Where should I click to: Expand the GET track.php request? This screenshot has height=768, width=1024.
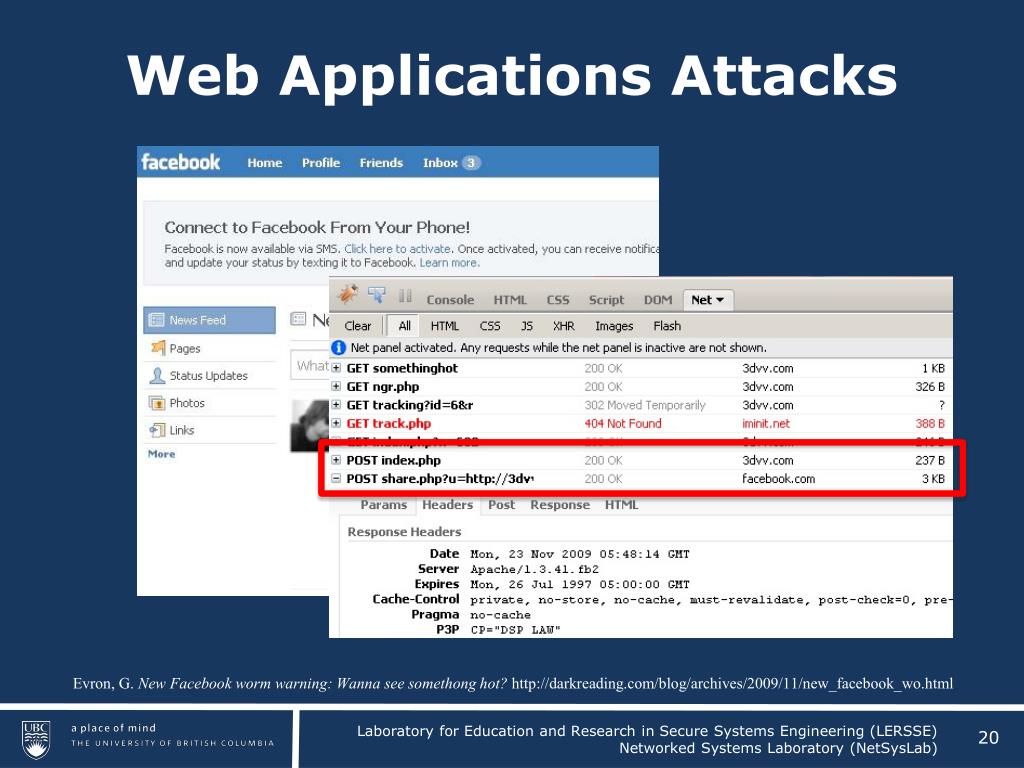(x=336, y=423)
